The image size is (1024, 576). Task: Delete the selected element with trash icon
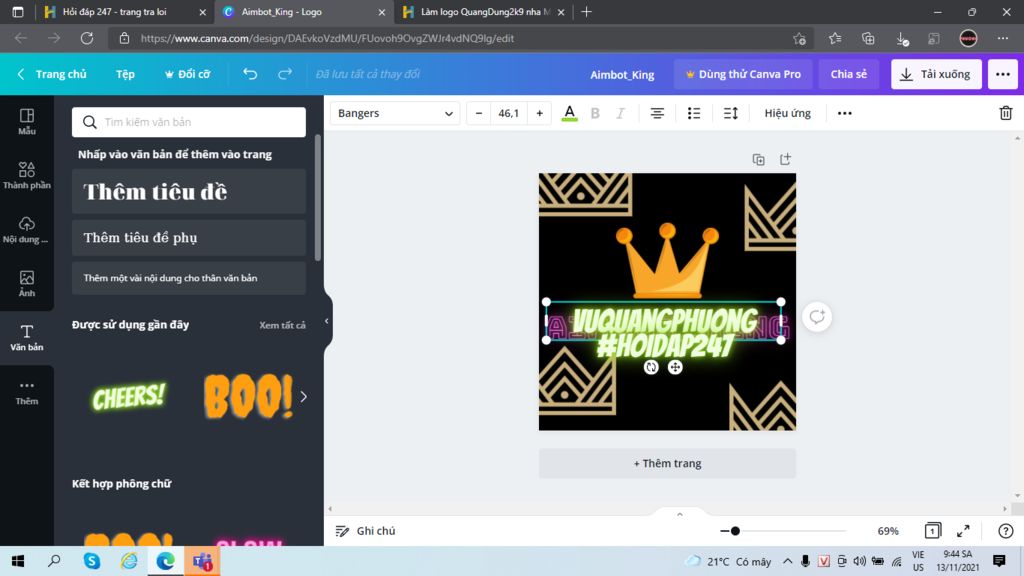coord(1006,113)
